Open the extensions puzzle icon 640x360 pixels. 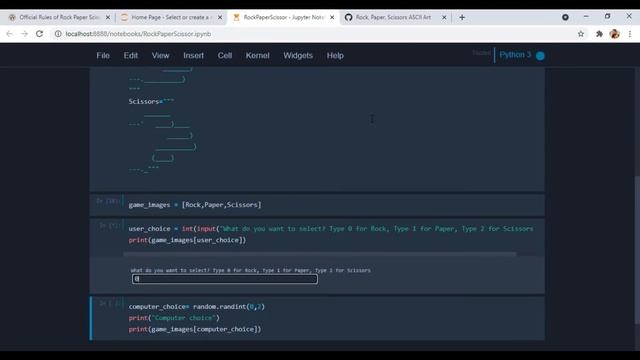point(599,34)
